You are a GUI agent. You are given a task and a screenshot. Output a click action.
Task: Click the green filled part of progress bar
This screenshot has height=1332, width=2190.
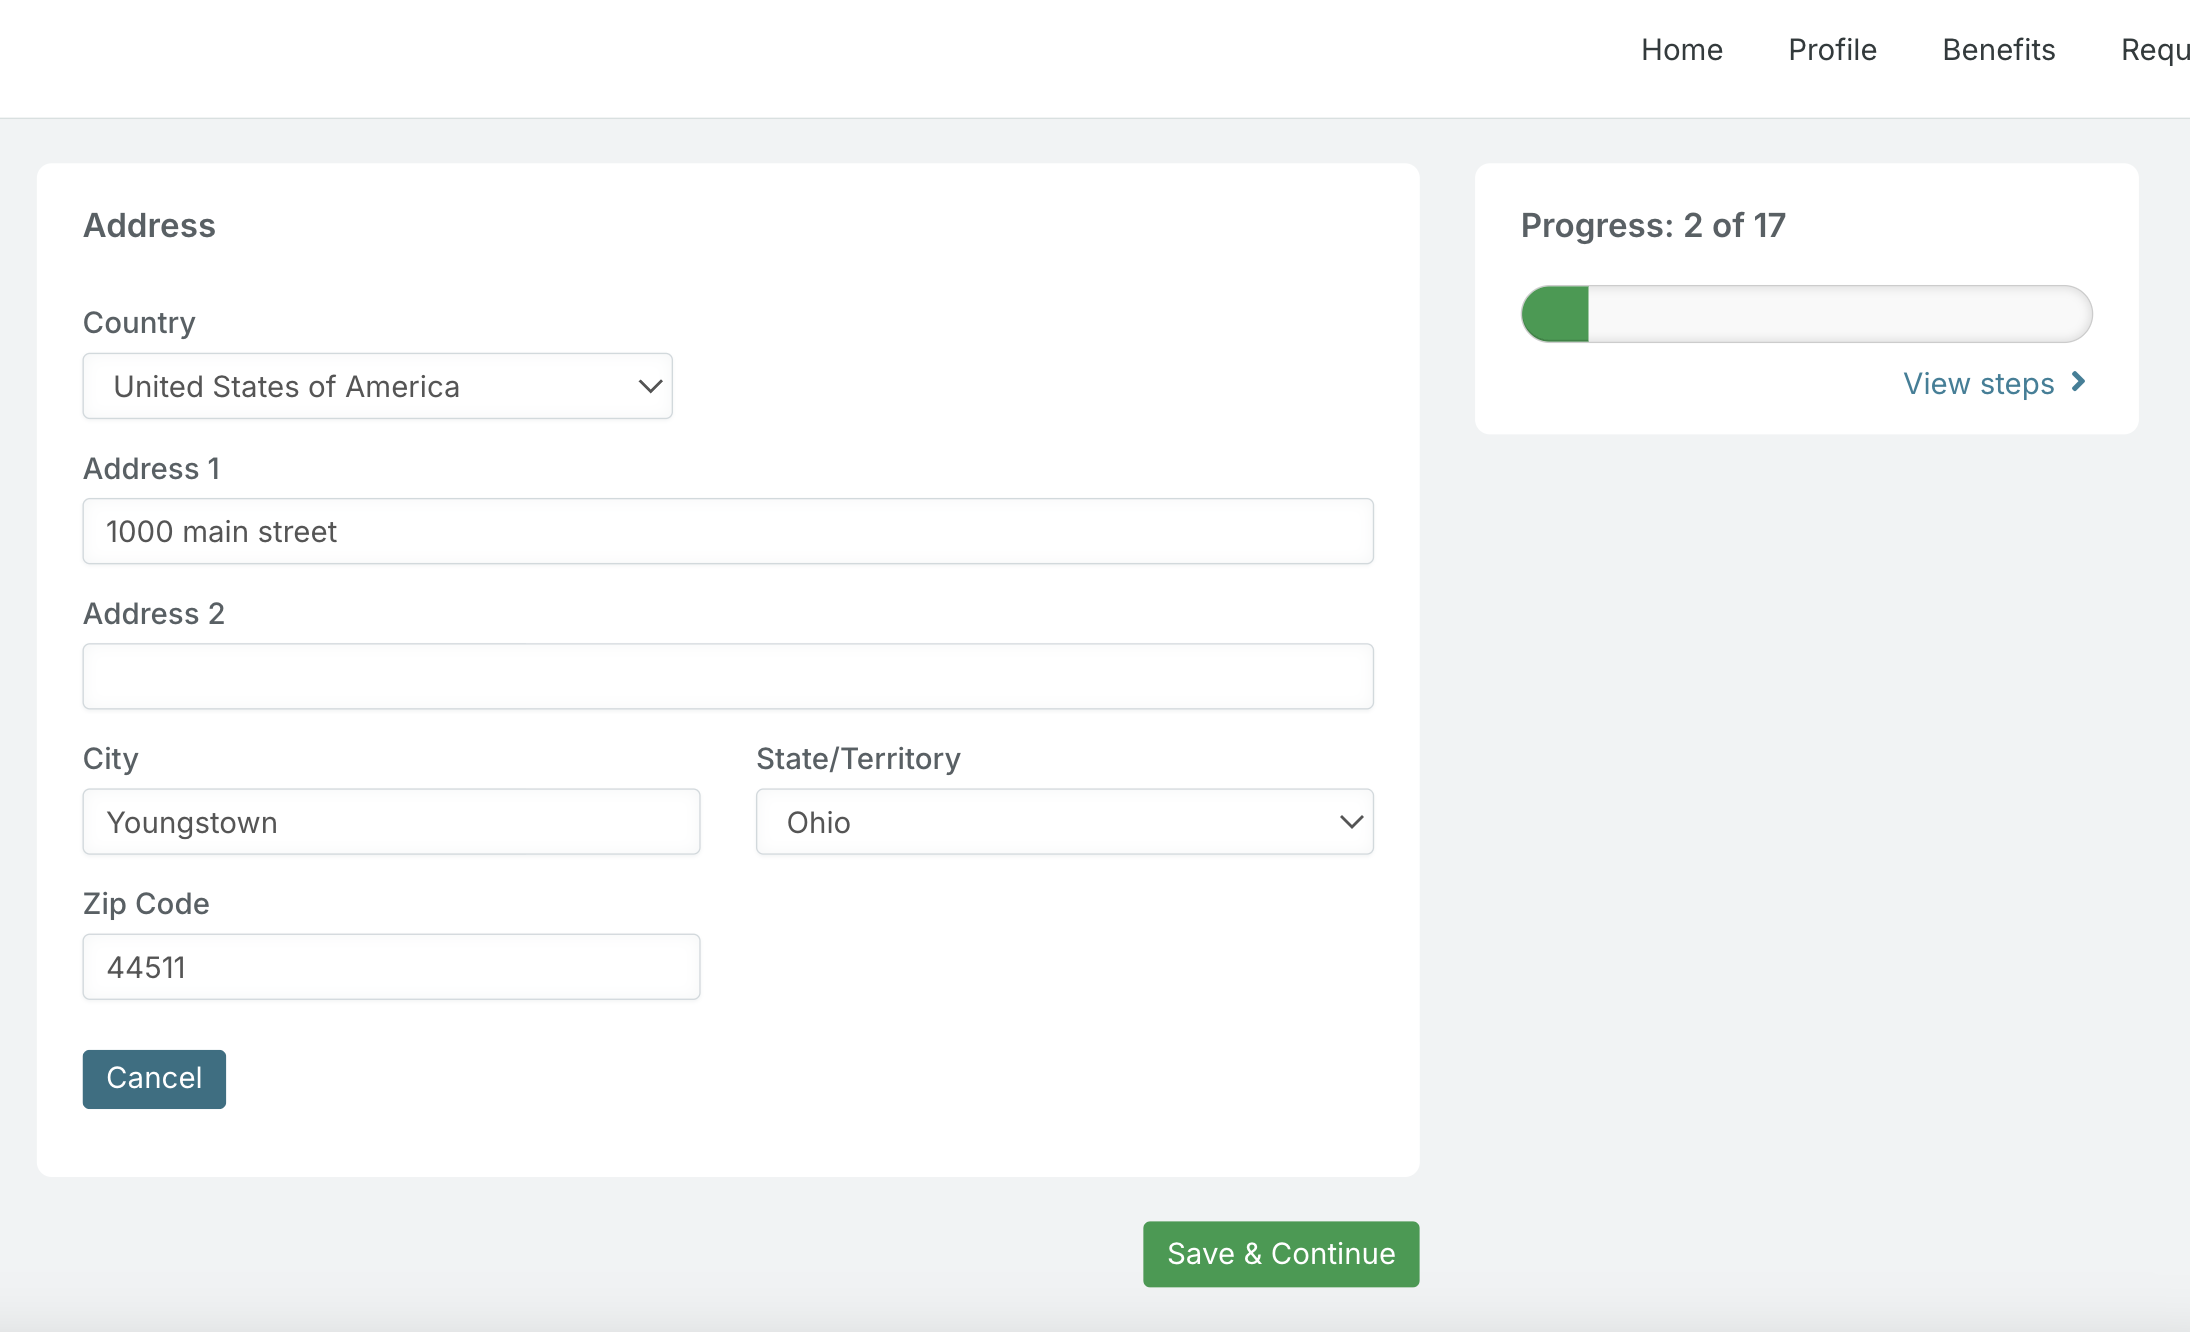click(1557, 314)
